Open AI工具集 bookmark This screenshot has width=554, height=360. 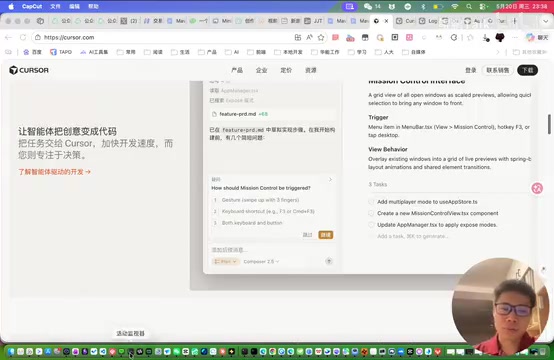point(94,52)
